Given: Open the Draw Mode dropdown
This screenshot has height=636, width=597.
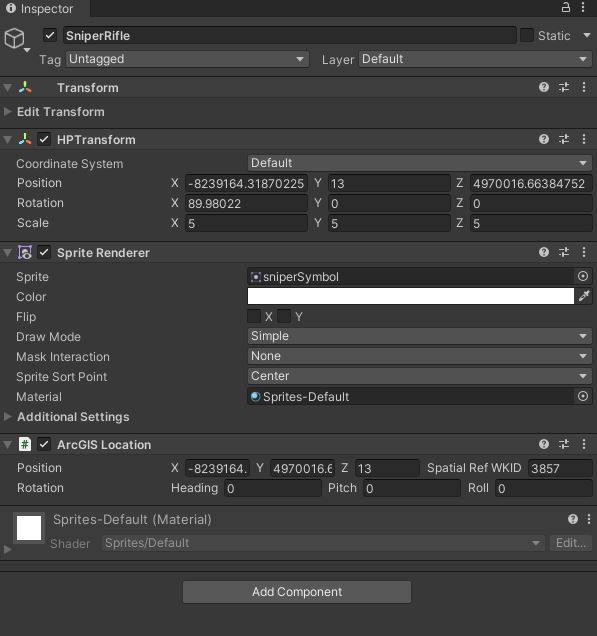Looking at the screenshot, I should [x=419, y=336].
